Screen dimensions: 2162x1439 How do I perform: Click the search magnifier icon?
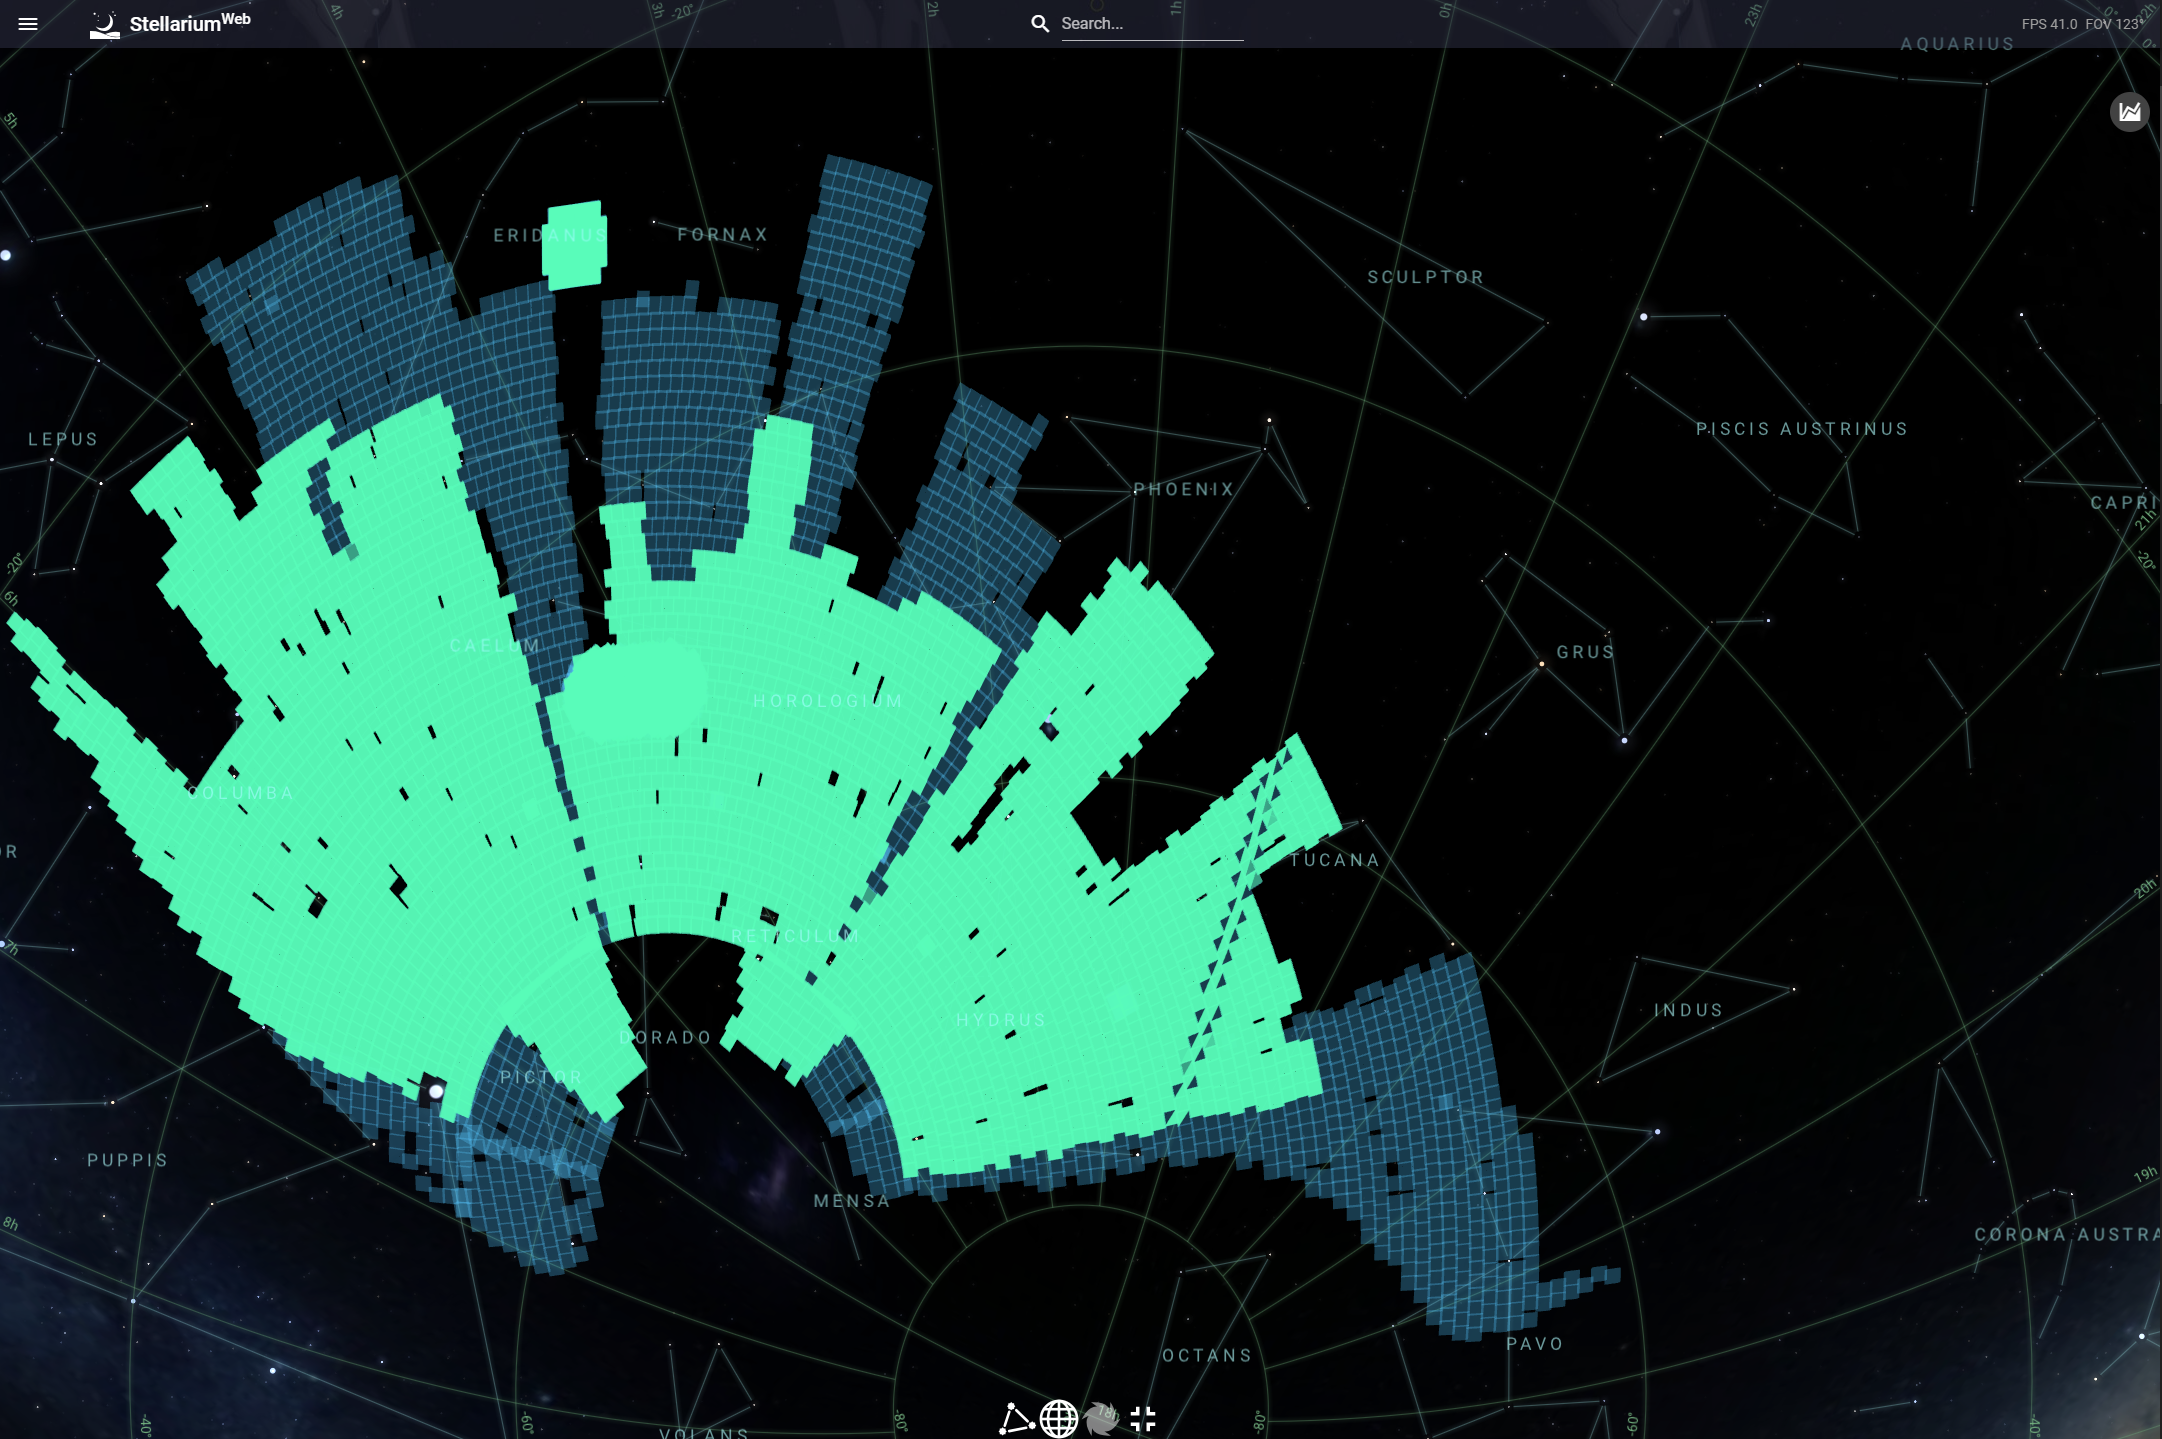(1040, 23)
